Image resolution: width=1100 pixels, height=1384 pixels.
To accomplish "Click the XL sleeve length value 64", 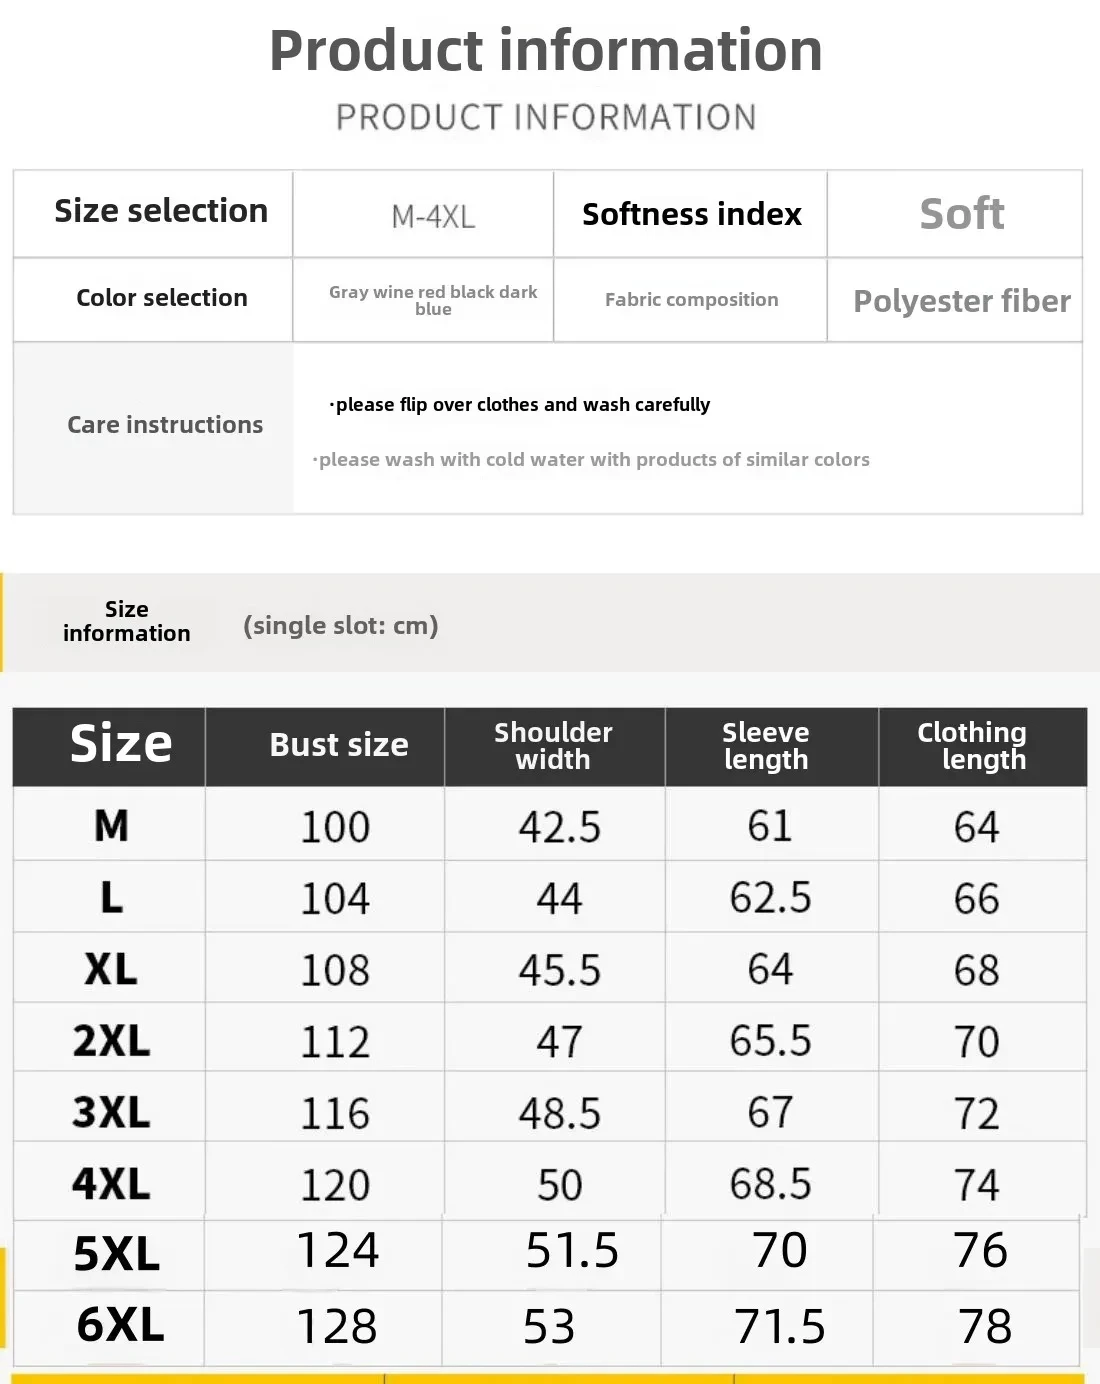I will [x=770, y=969].
